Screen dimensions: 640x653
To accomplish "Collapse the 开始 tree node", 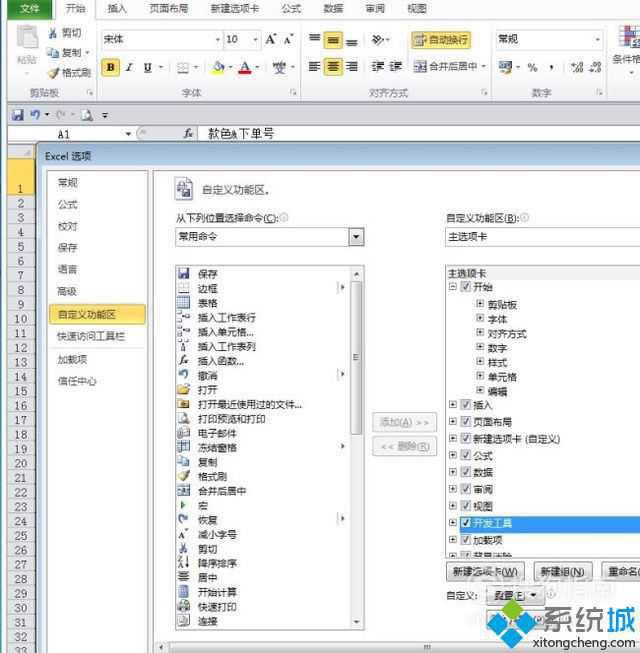I will coord(453,287).
